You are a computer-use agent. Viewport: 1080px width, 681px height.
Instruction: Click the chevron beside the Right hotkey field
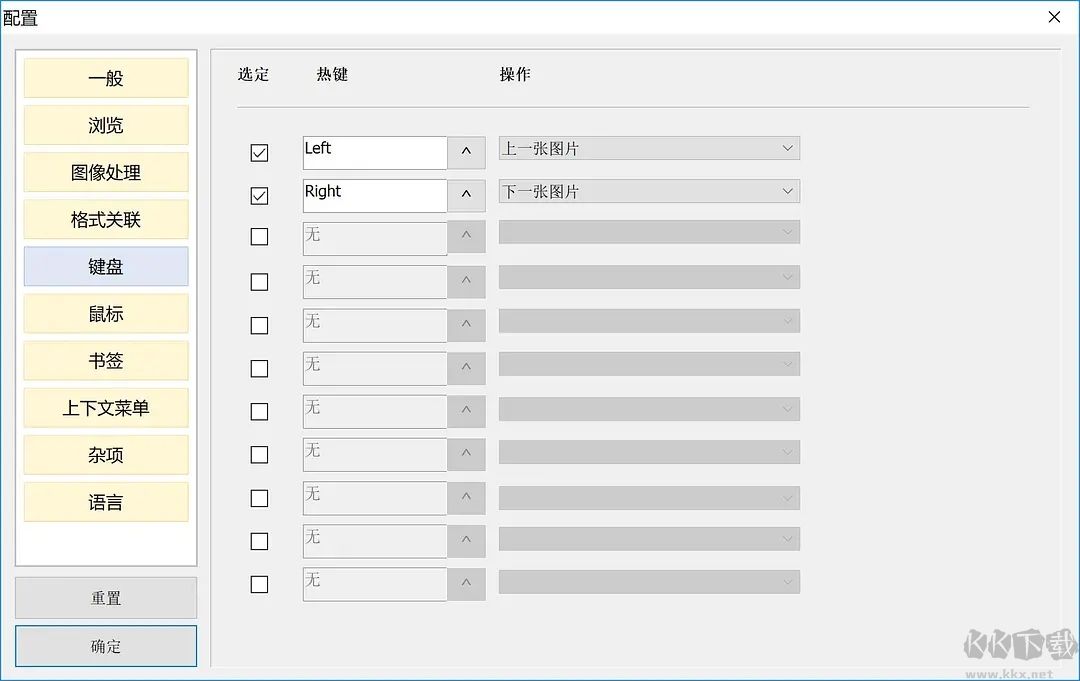click(466, 195)
